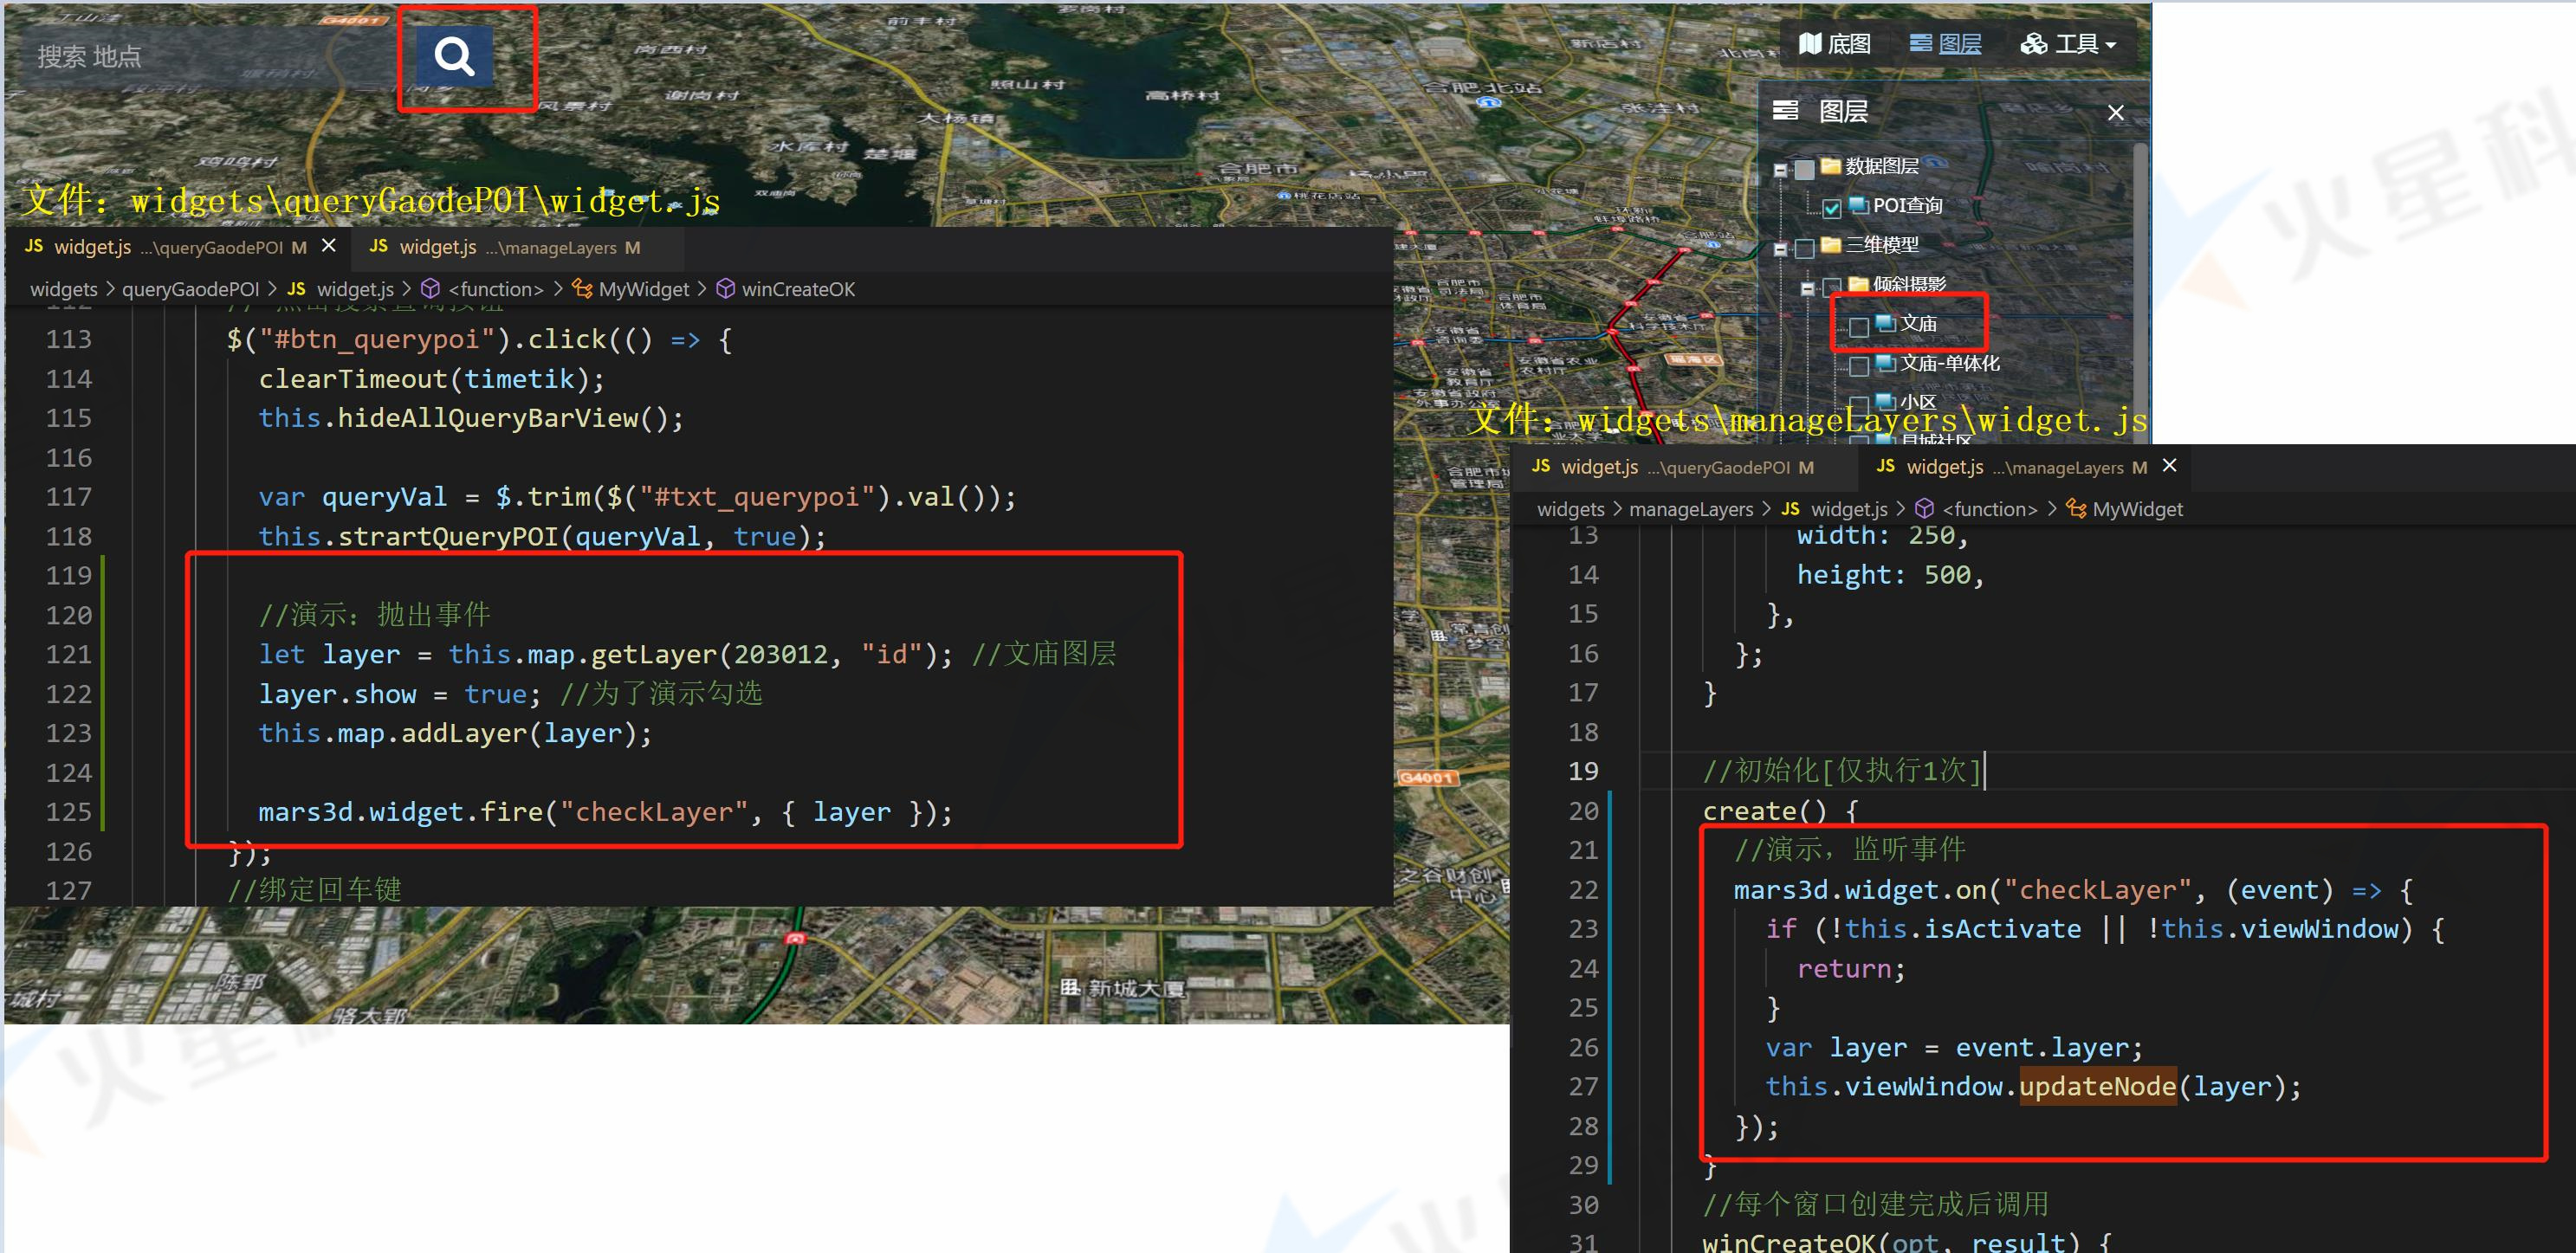Click the startQueryPOI call on line 118

click(x=448, y=537)
